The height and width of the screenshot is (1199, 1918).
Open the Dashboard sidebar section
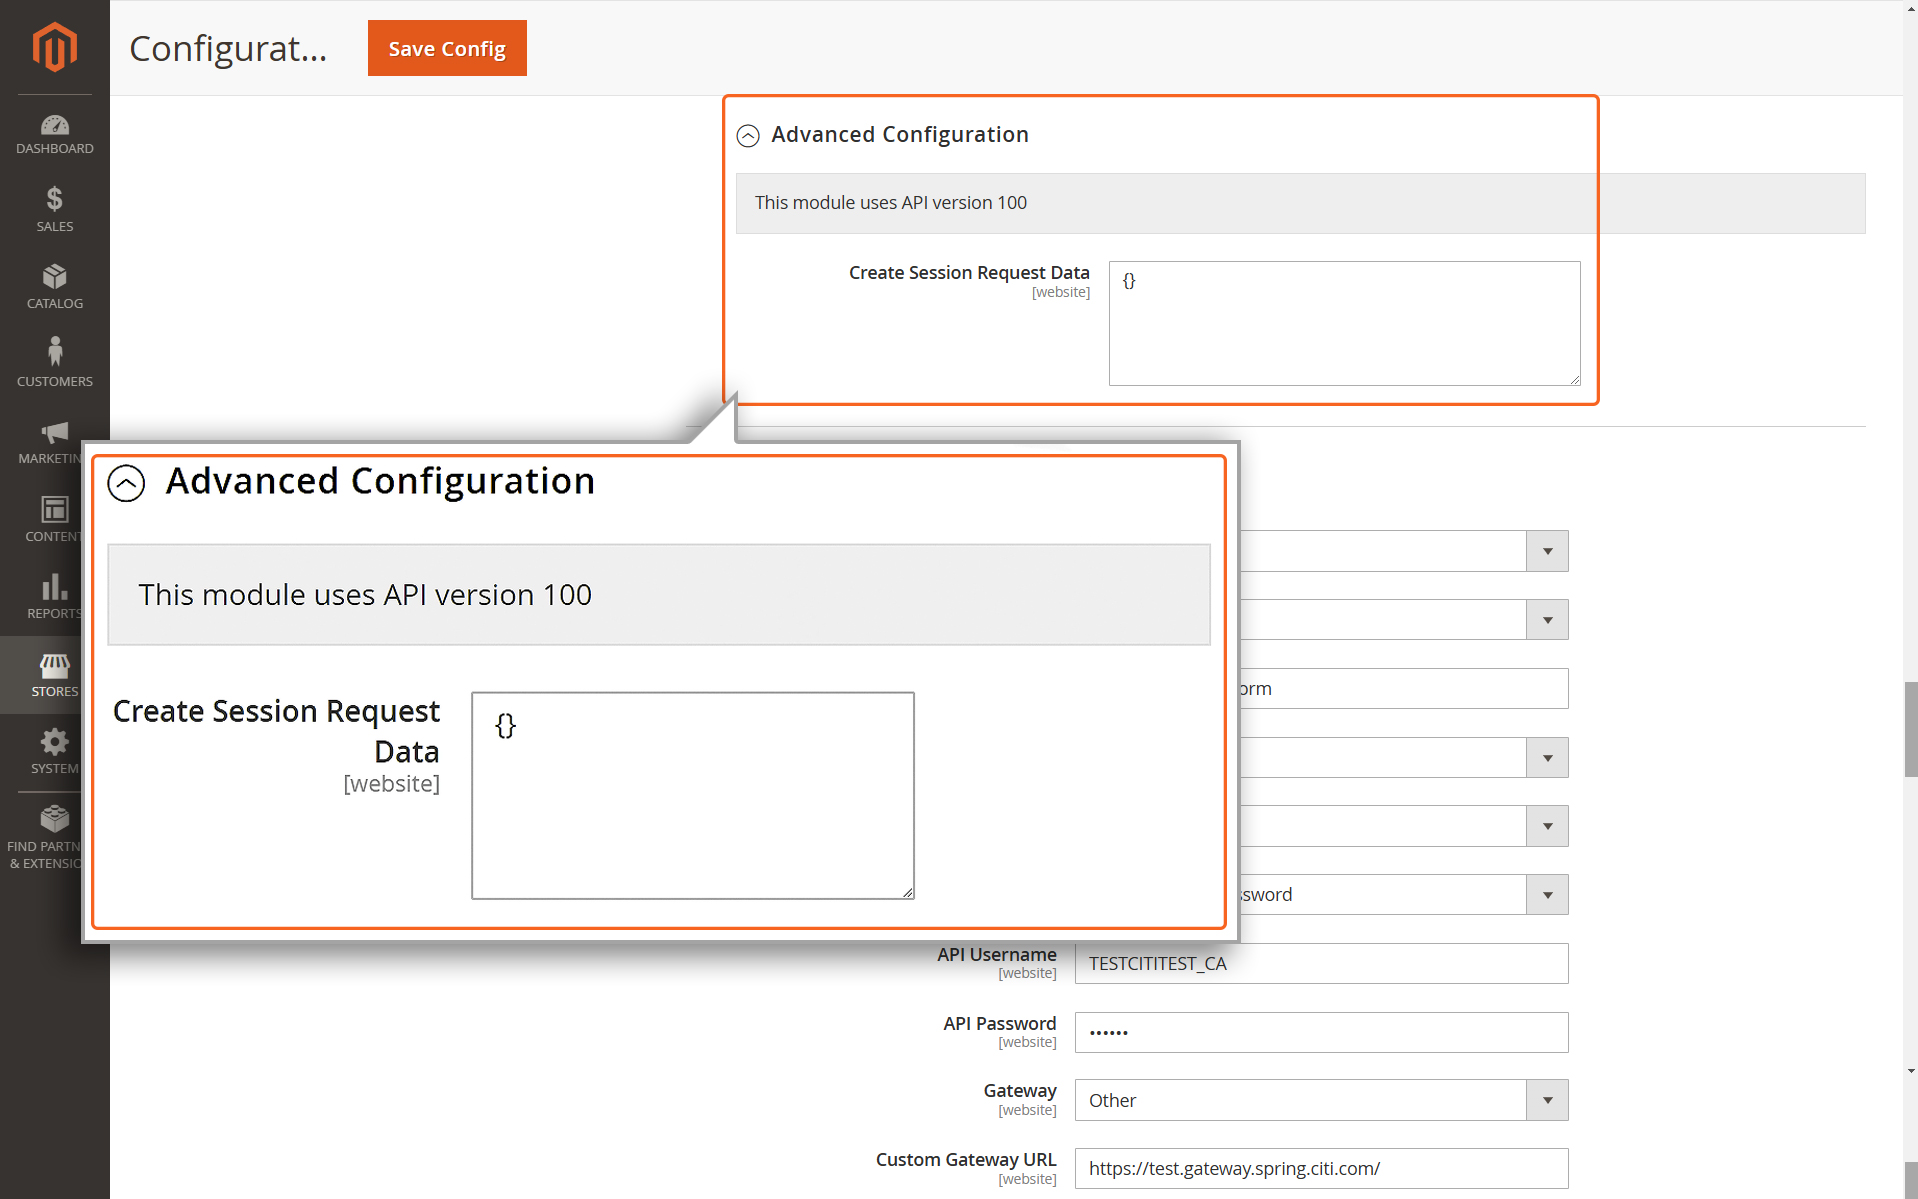point(54,135)
